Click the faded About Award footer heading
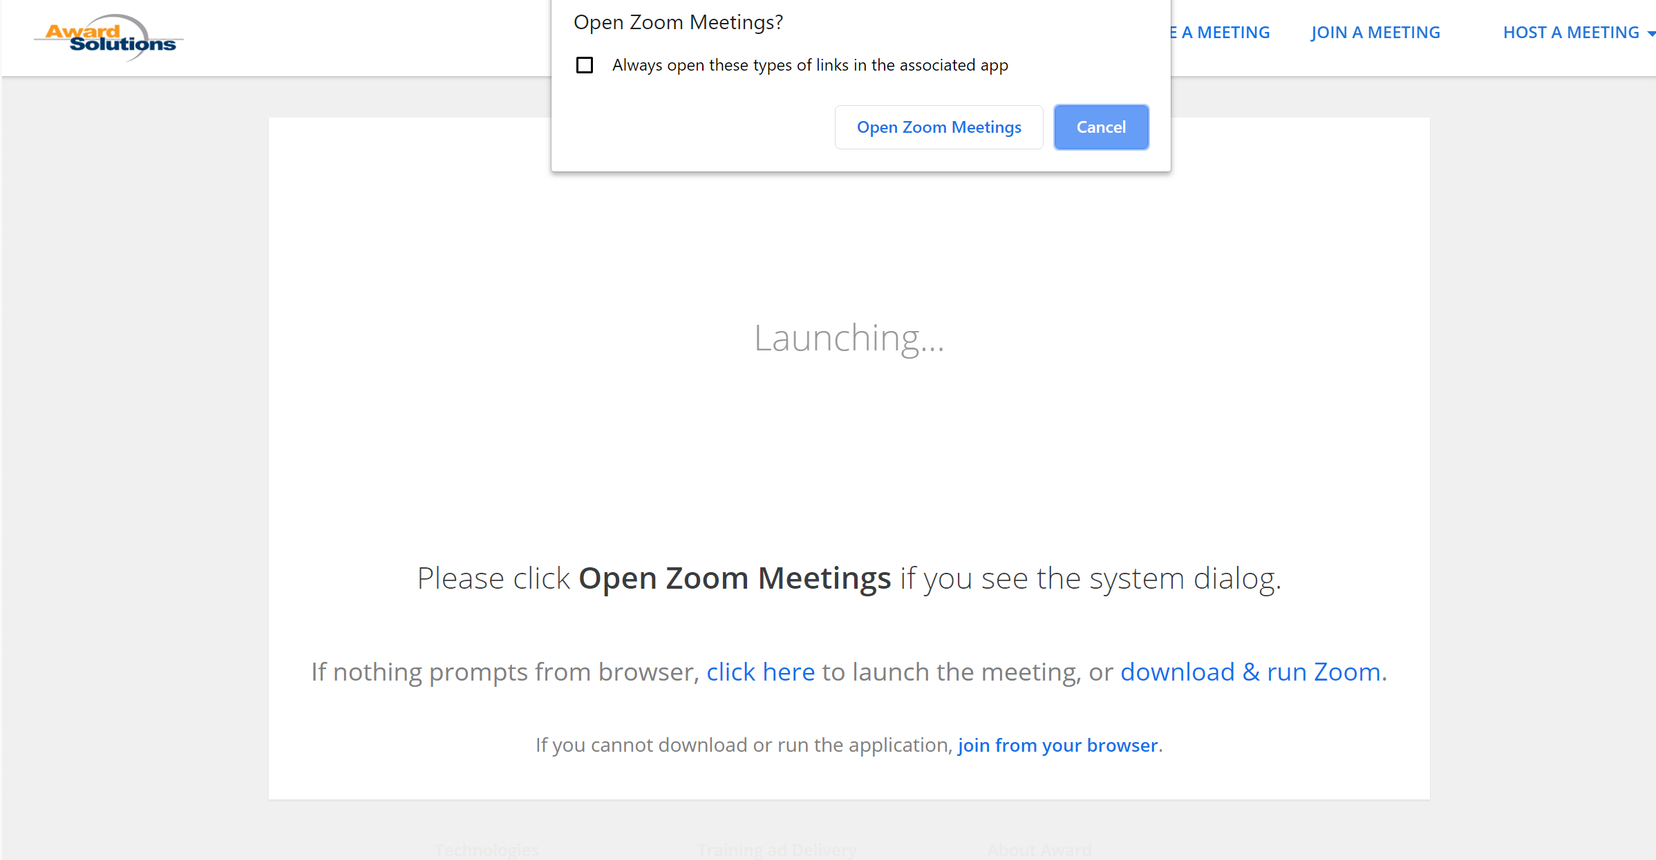The height and width of the screenshot is (860, 1656). tap(1039, 850)
